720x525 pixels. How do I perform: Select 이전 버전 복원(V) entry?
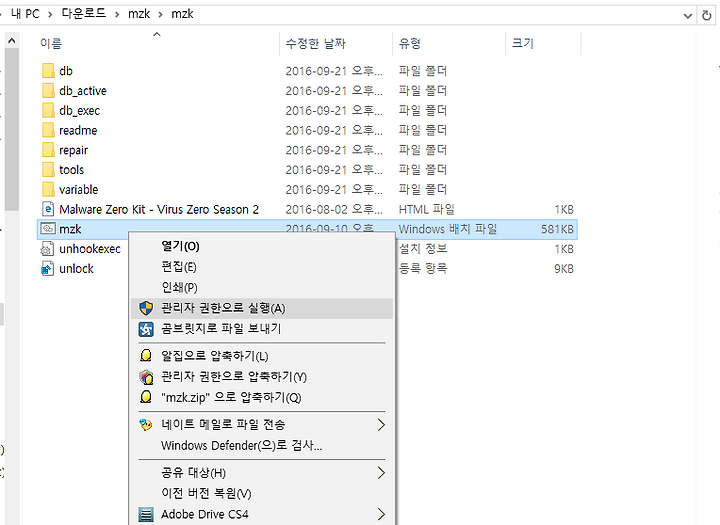262,493
